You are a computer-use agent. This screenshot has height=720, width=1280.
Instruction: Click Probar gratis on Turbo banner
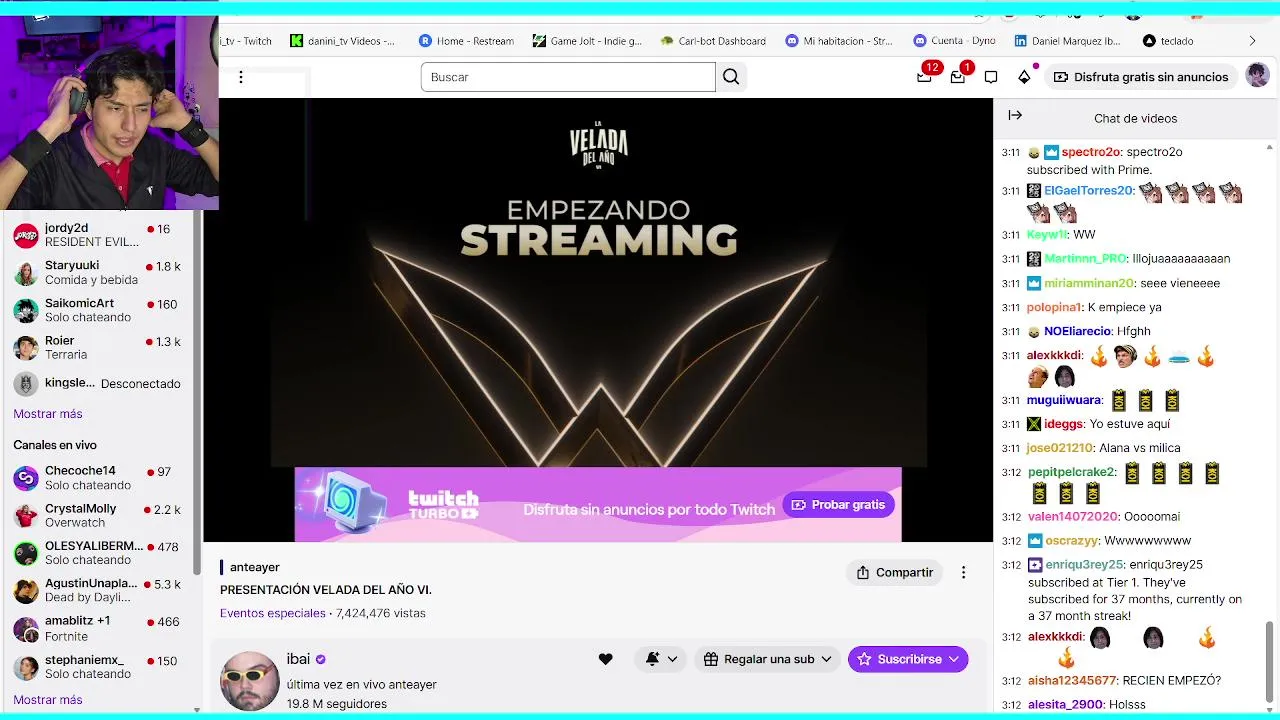click(838, 505)
